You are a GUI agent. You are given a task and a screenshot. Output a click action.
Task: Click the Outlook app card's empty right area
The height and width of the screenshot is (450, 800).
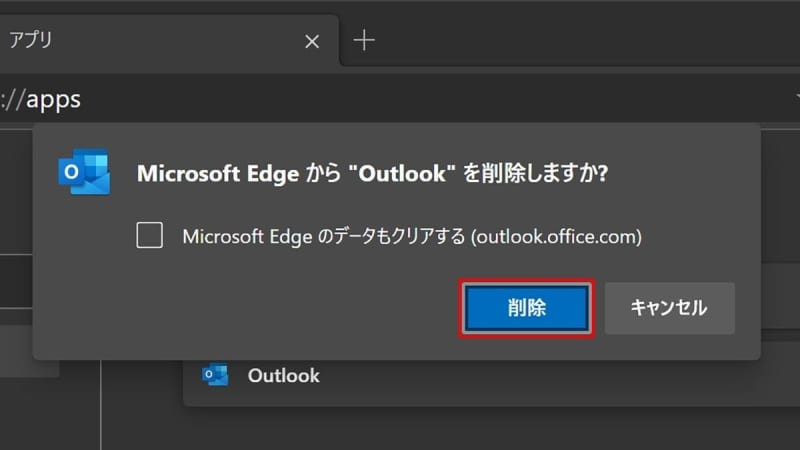click(561, 383)
